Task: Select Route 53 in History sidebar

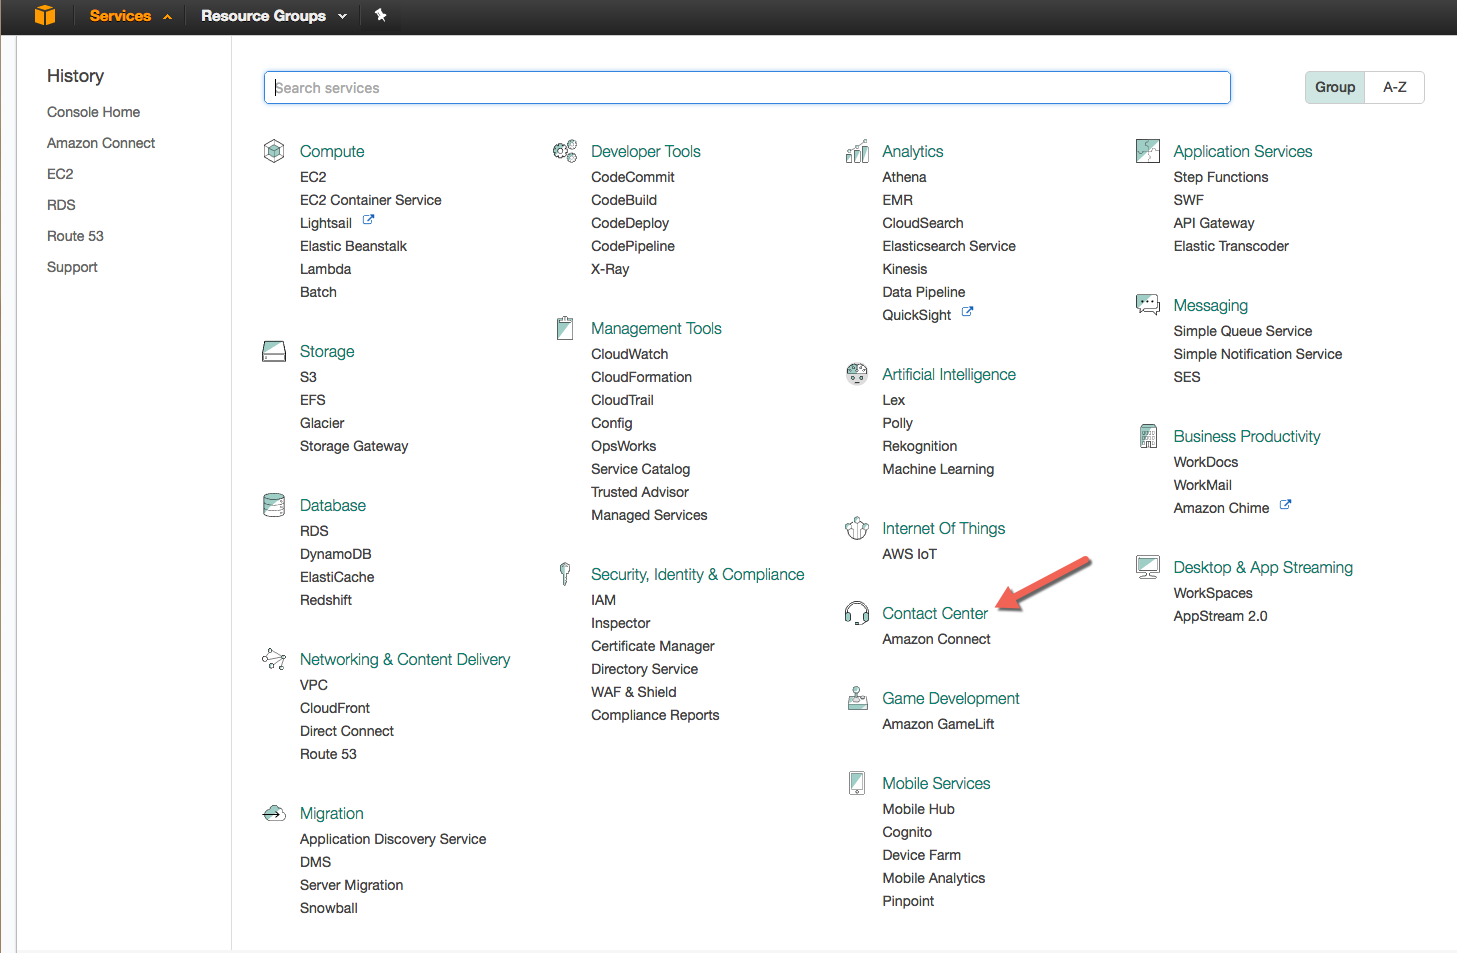Action: point(75,236)
